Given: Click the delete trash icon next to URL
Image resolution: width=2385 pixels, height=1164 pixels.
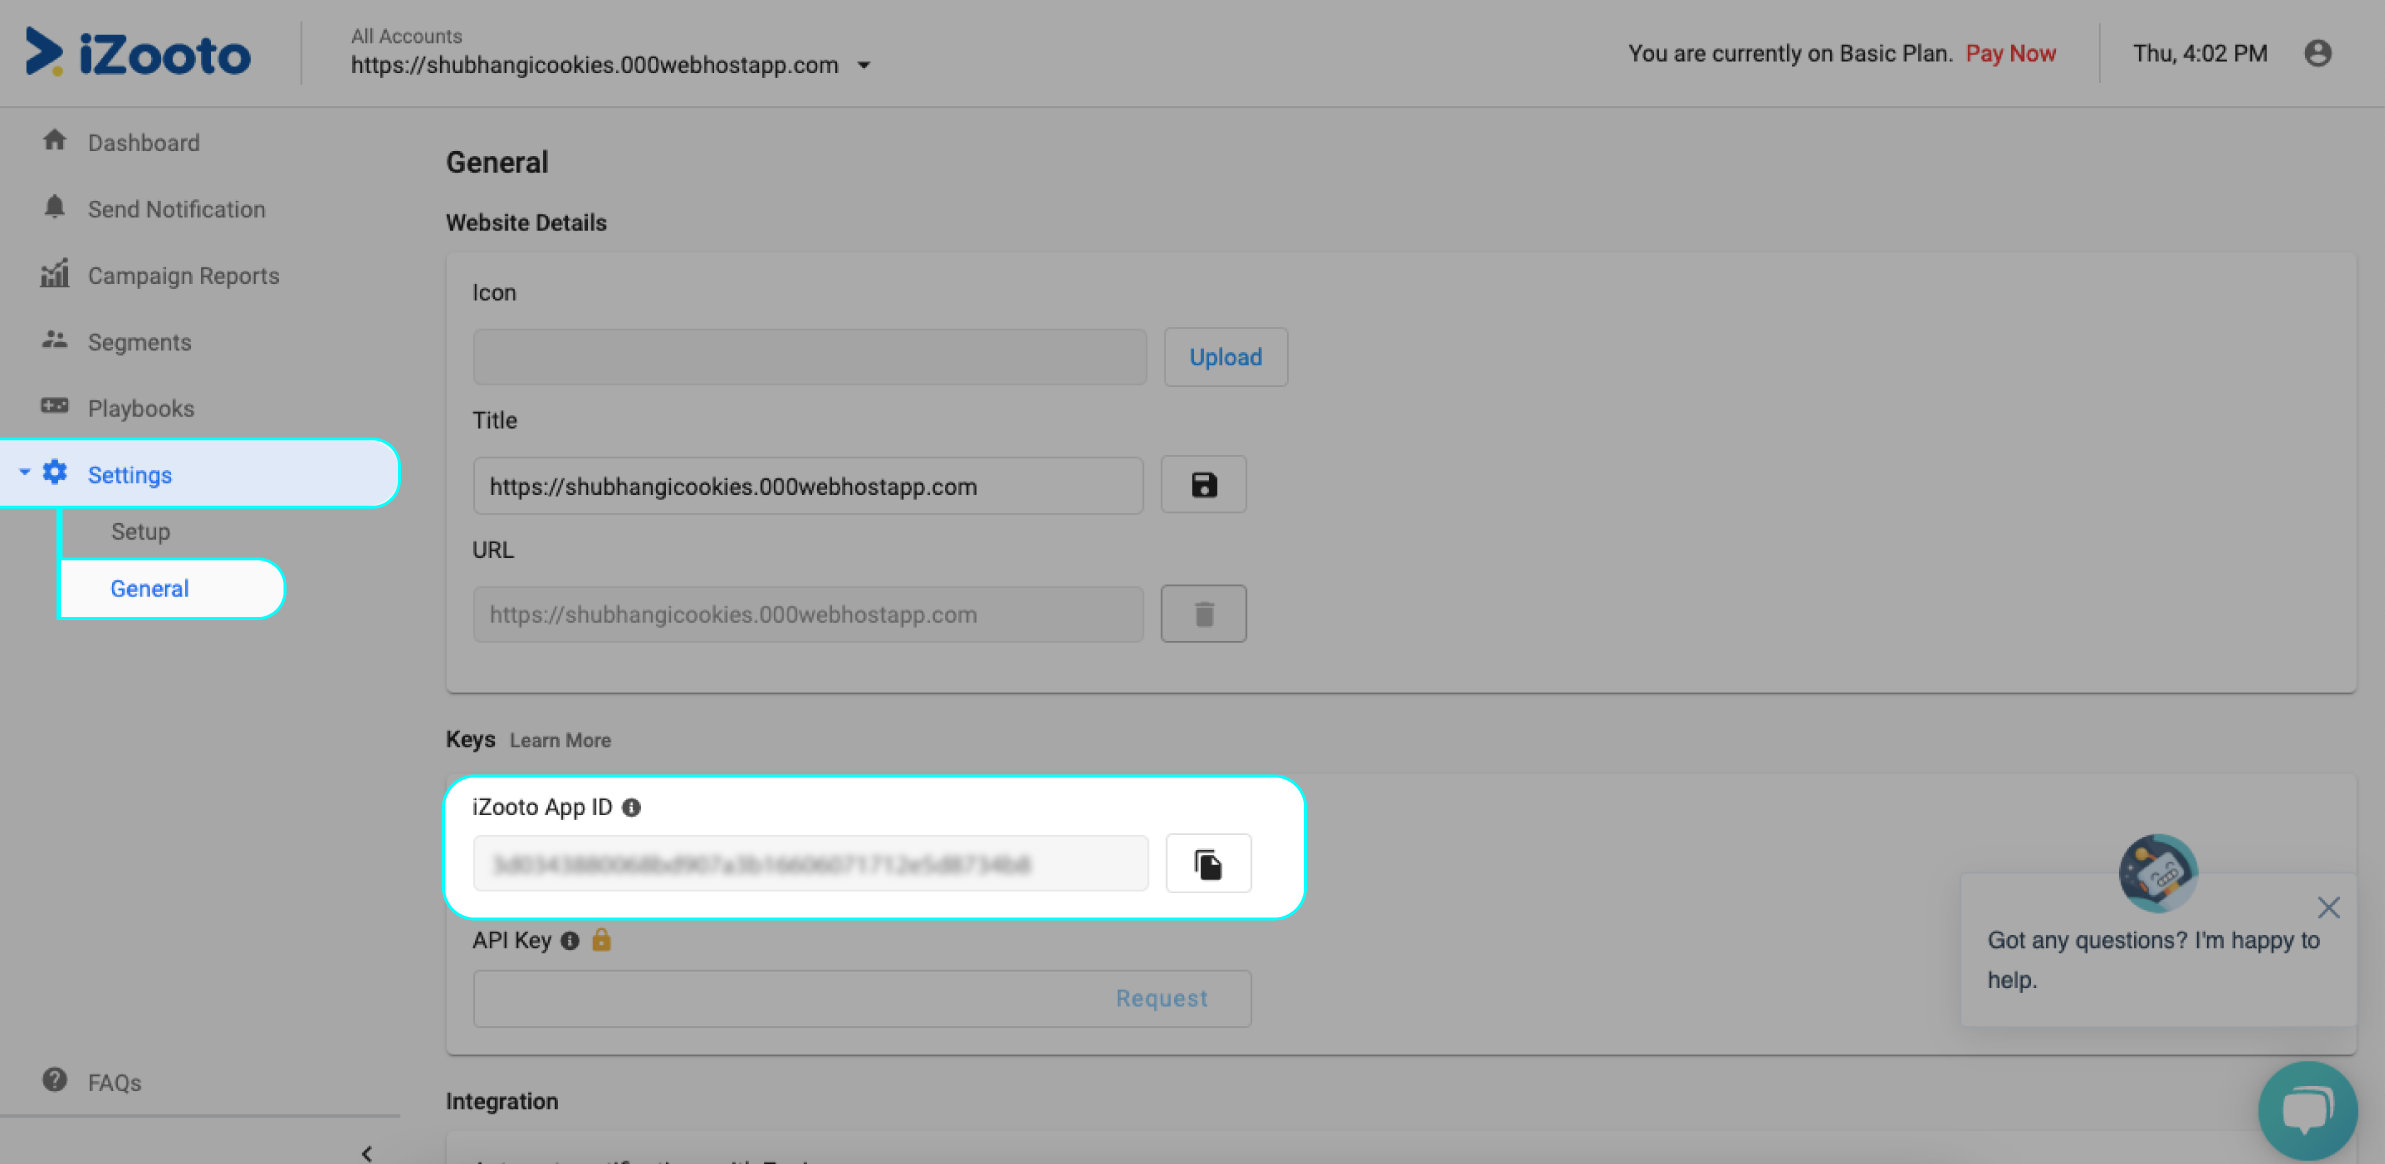Looking at the screenshot, I should [x=1203, y=613].
